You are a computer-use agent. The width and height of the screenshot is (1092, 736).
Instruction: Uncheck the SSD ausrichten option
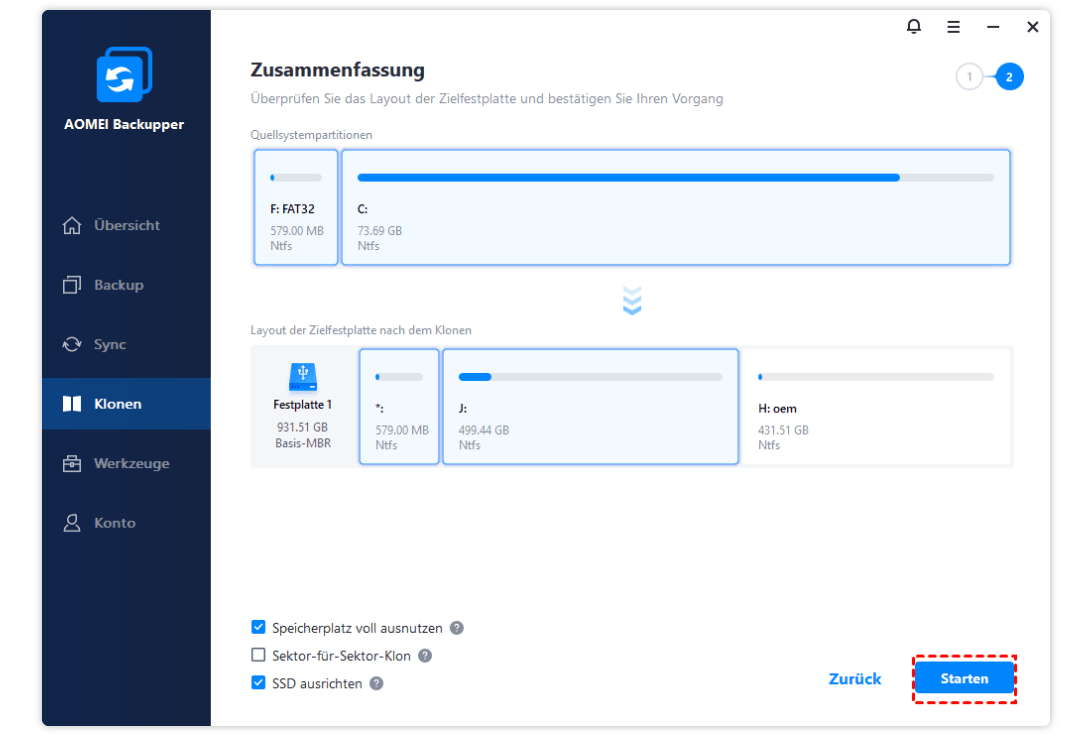click(259, 684)
